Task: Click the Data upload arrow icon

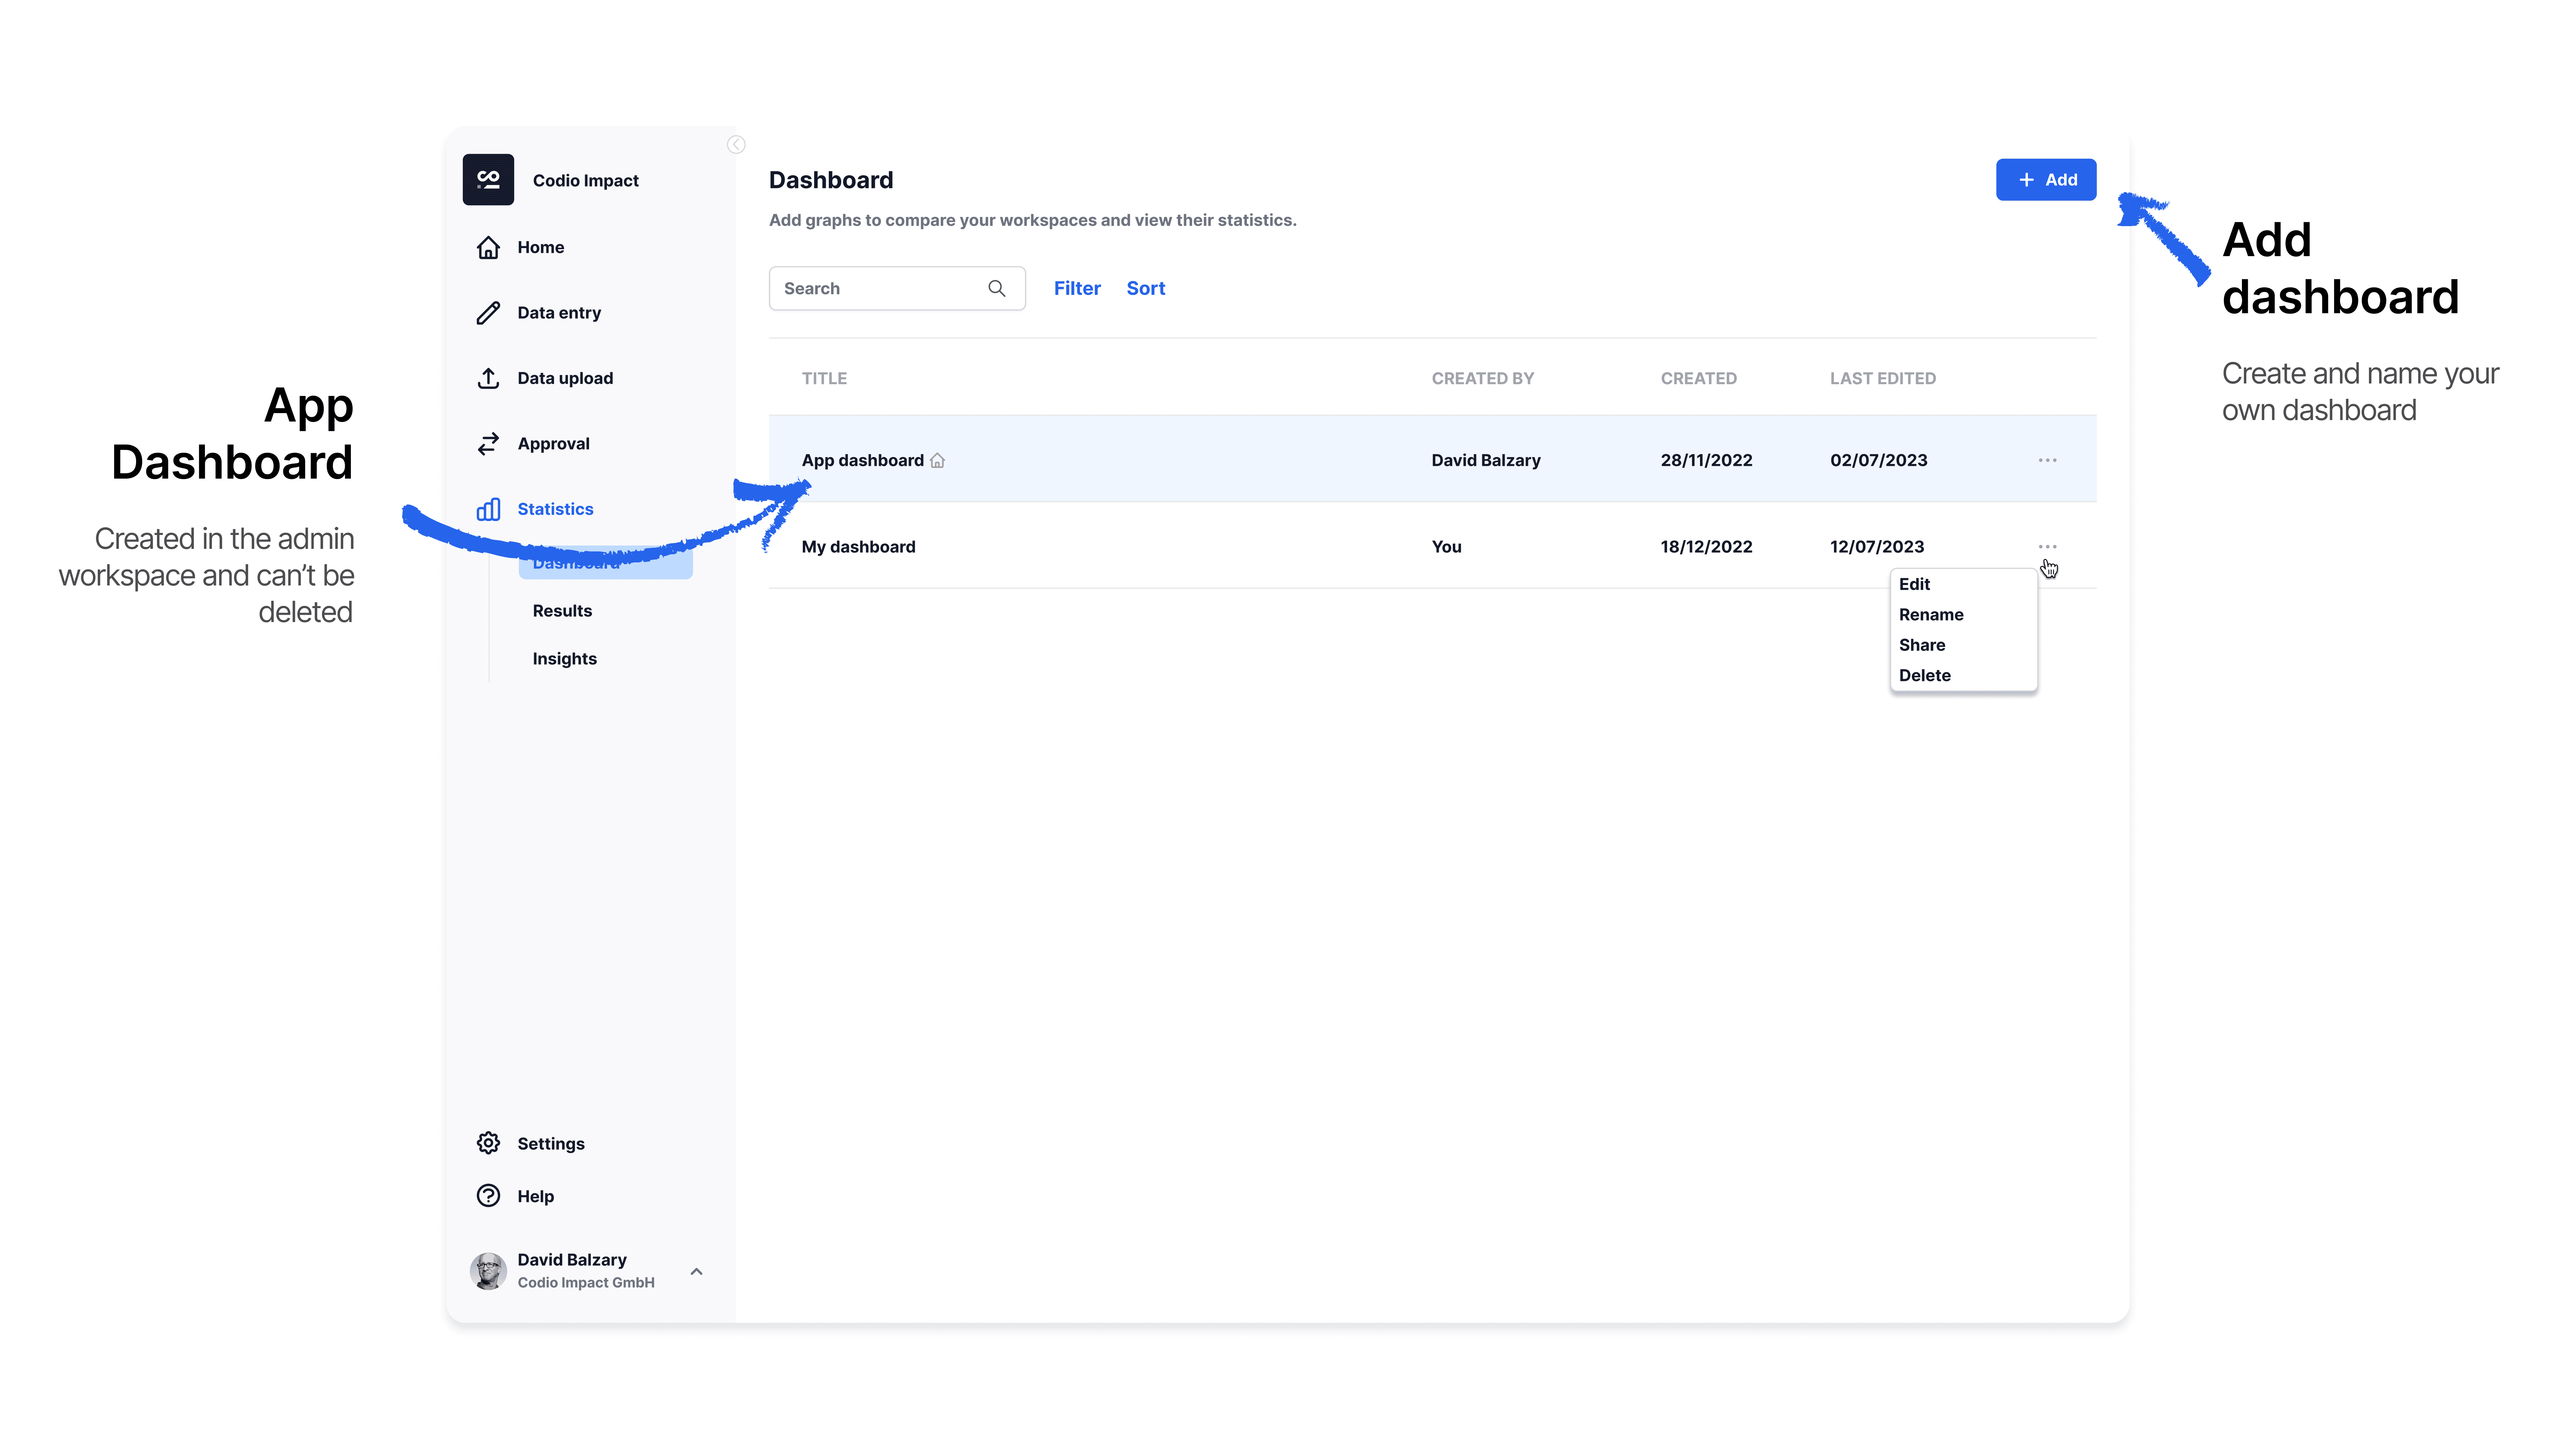Action: tap(488, 378)
